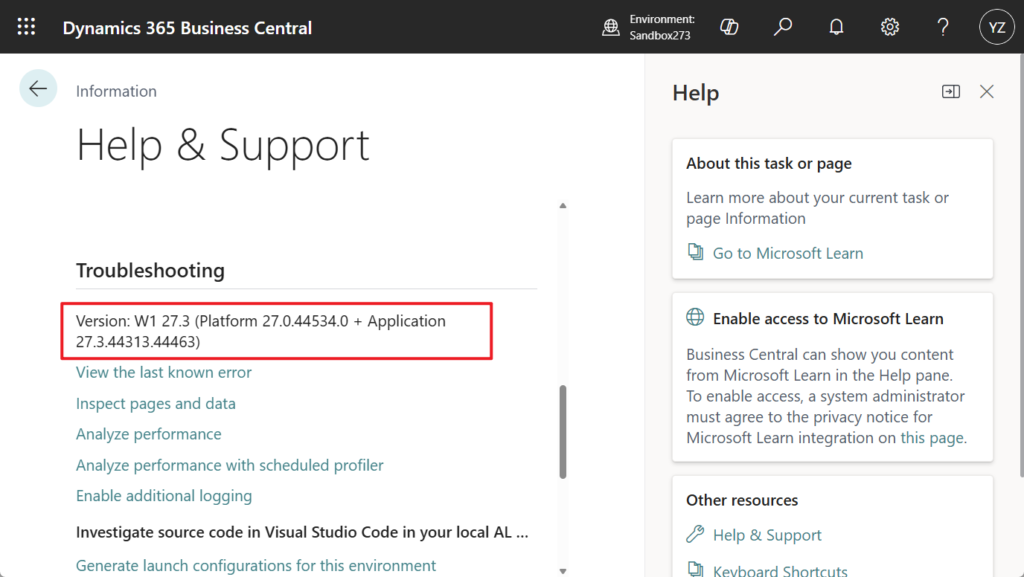The image size is (1024, 577).
Task: Click 'this page' privacy notice link
Action: [x=932, y=438]
